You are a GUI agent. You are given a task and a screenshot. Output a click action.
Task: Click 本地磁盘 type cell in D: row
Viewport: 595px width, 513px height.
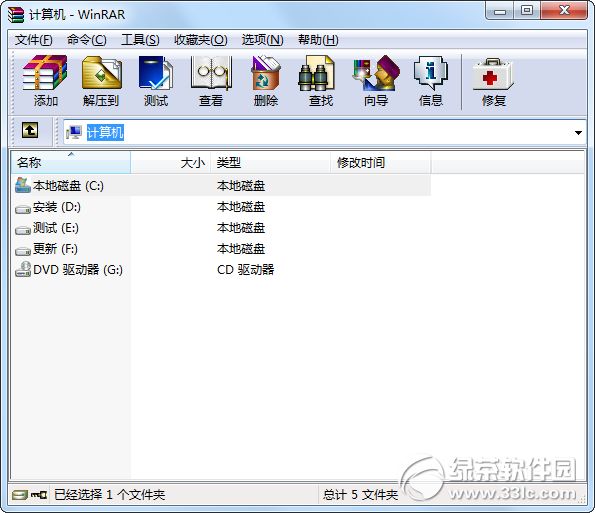point(241,207)
